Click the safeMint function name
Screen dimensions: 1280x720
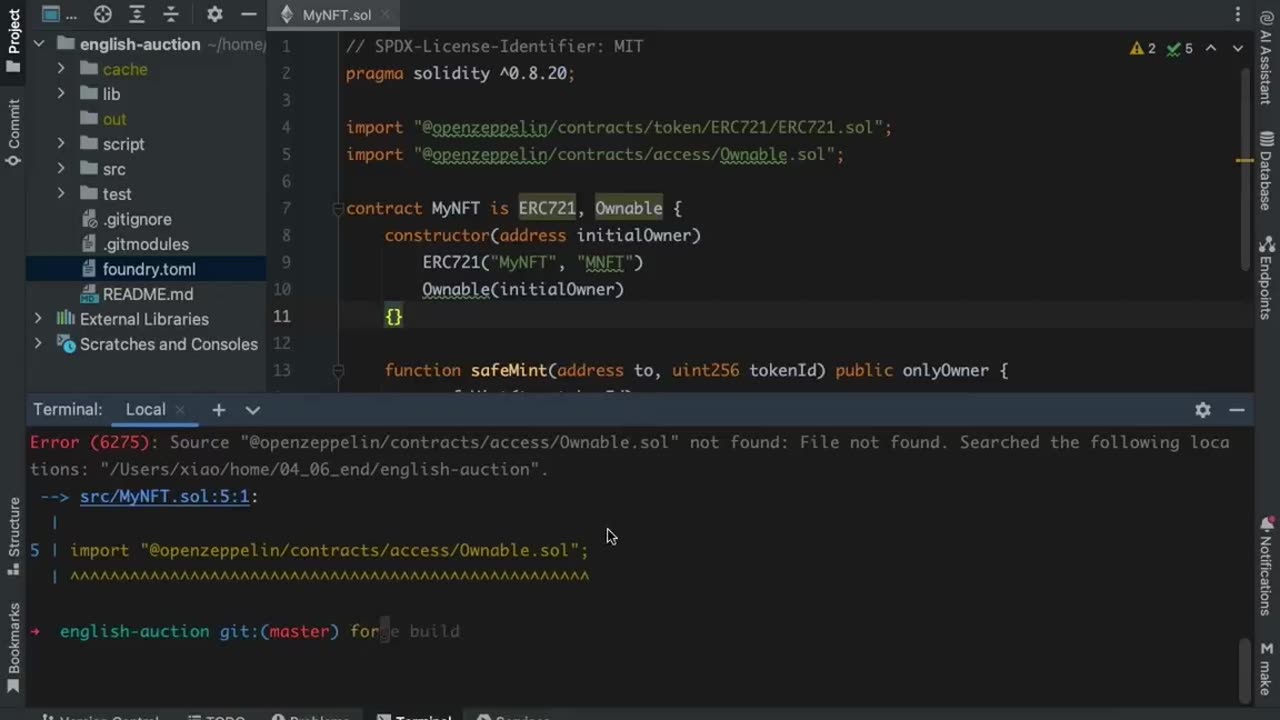pos(509,370)
